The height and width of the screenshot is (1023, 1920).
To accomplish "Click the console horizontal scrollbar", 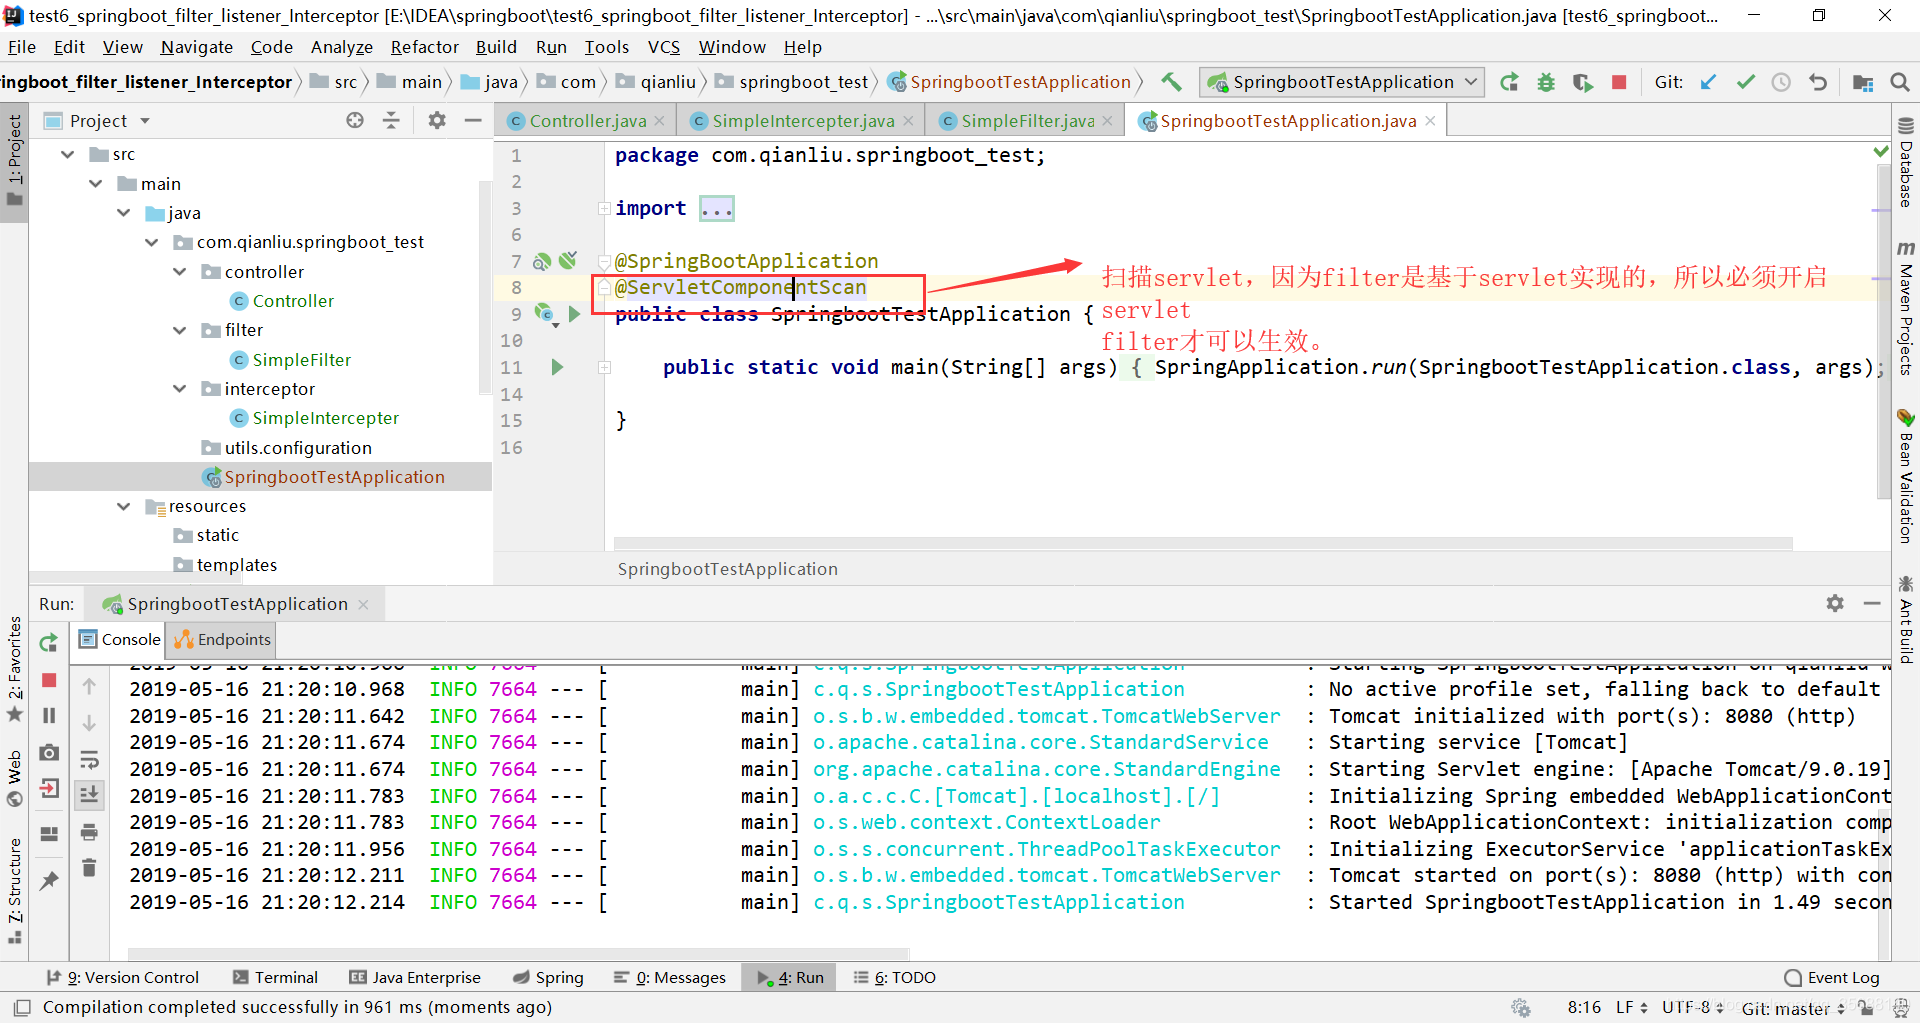I will click(x=518, y=953).
